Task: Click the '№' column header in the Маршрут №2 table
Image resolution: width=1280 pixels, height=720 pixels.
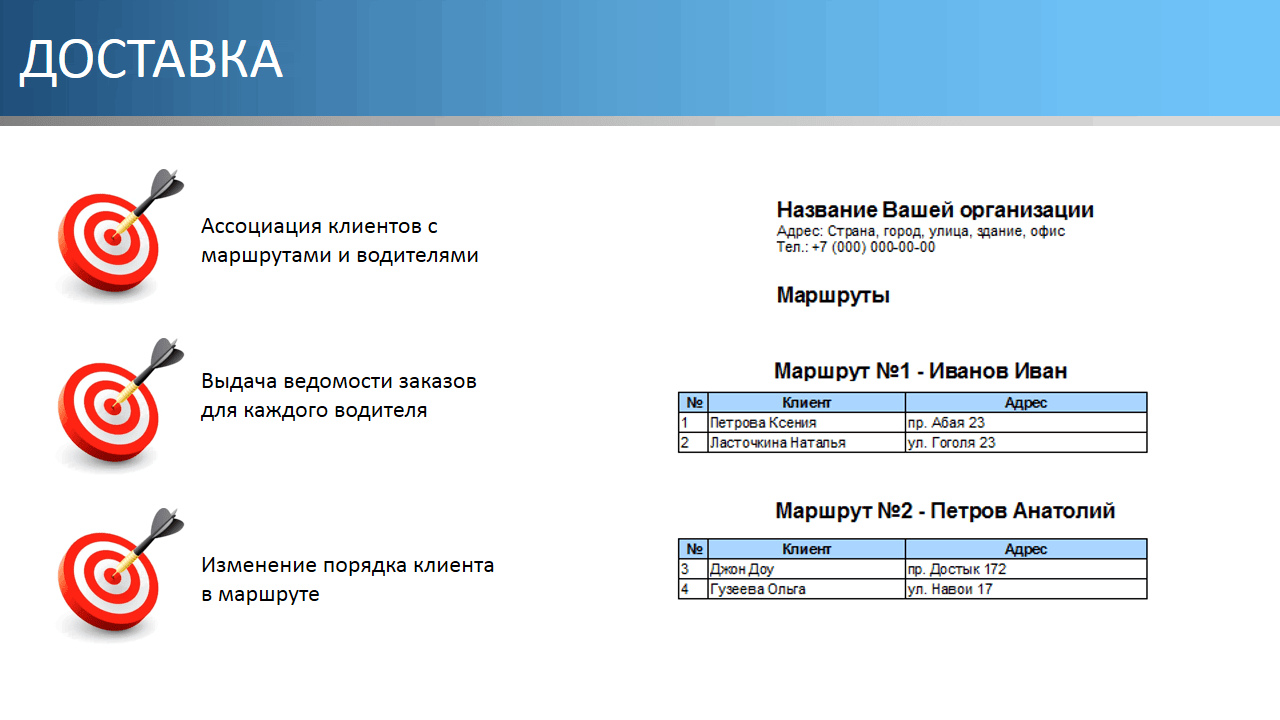Action: pyautogui.click(x=693, y=549)
